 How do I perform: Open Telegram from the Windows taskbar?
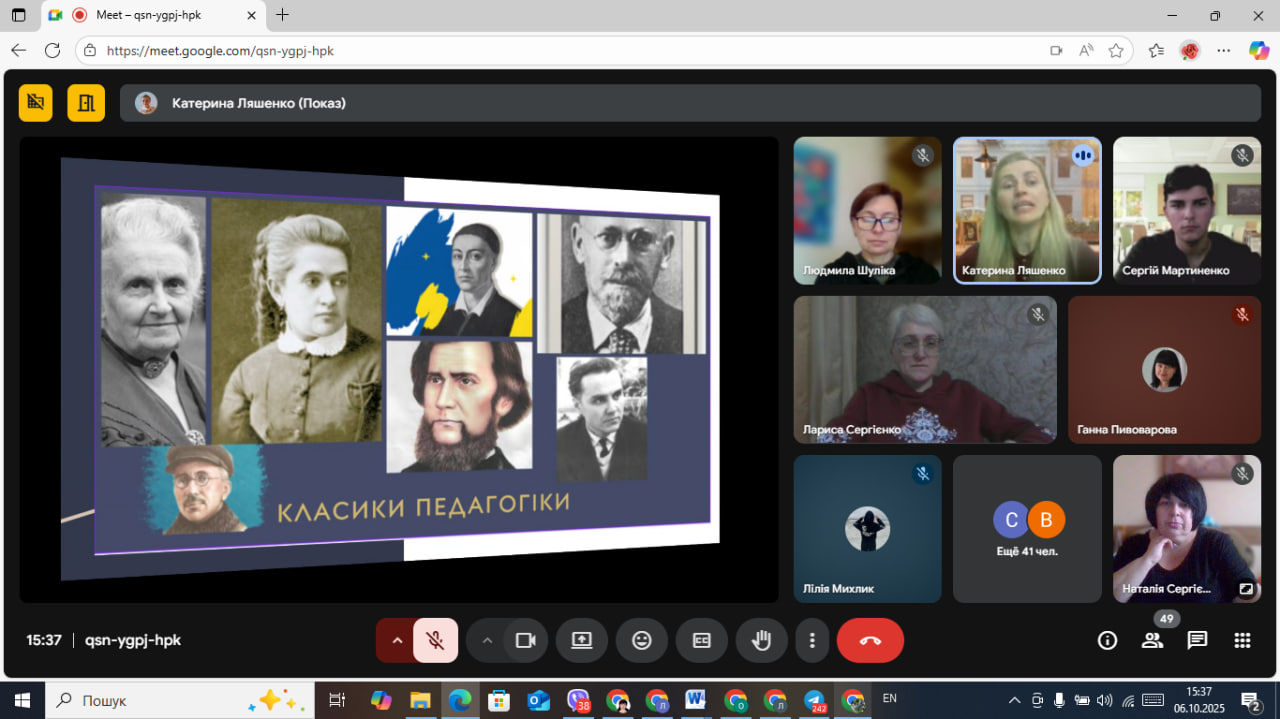point(815,700)
